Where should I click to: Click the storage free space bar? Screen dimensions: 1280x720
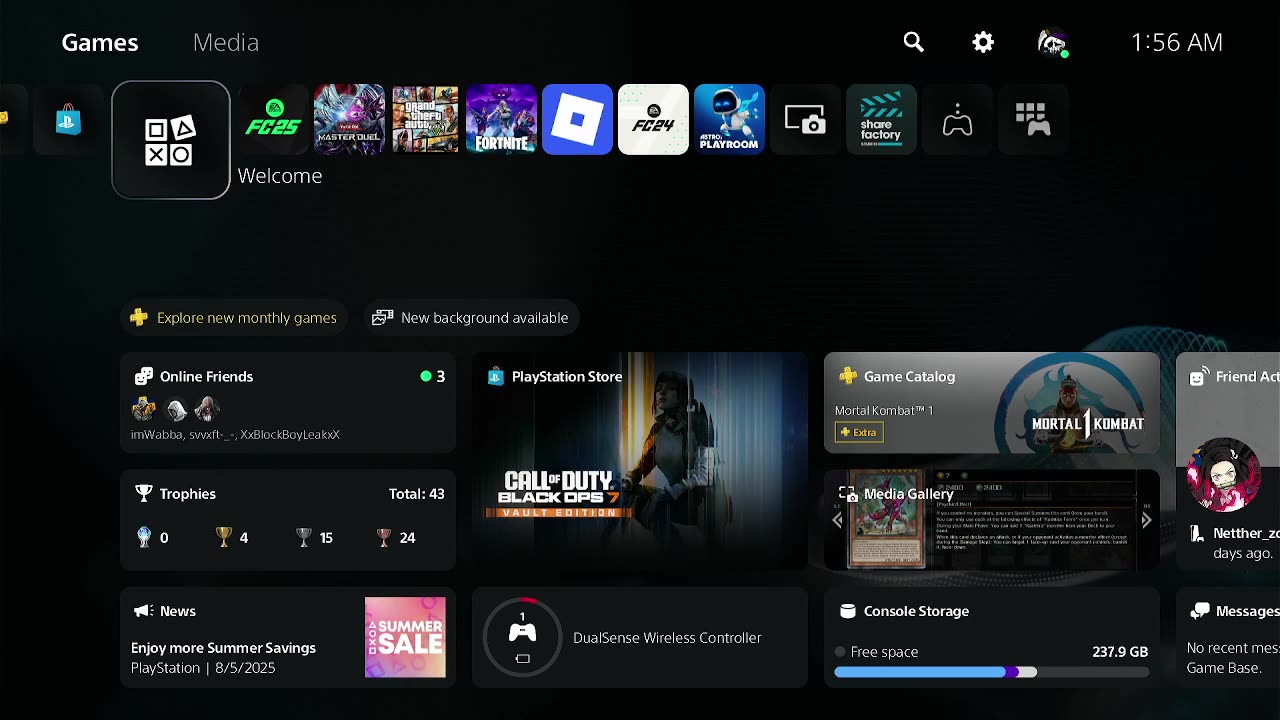(x=992, y=673)
